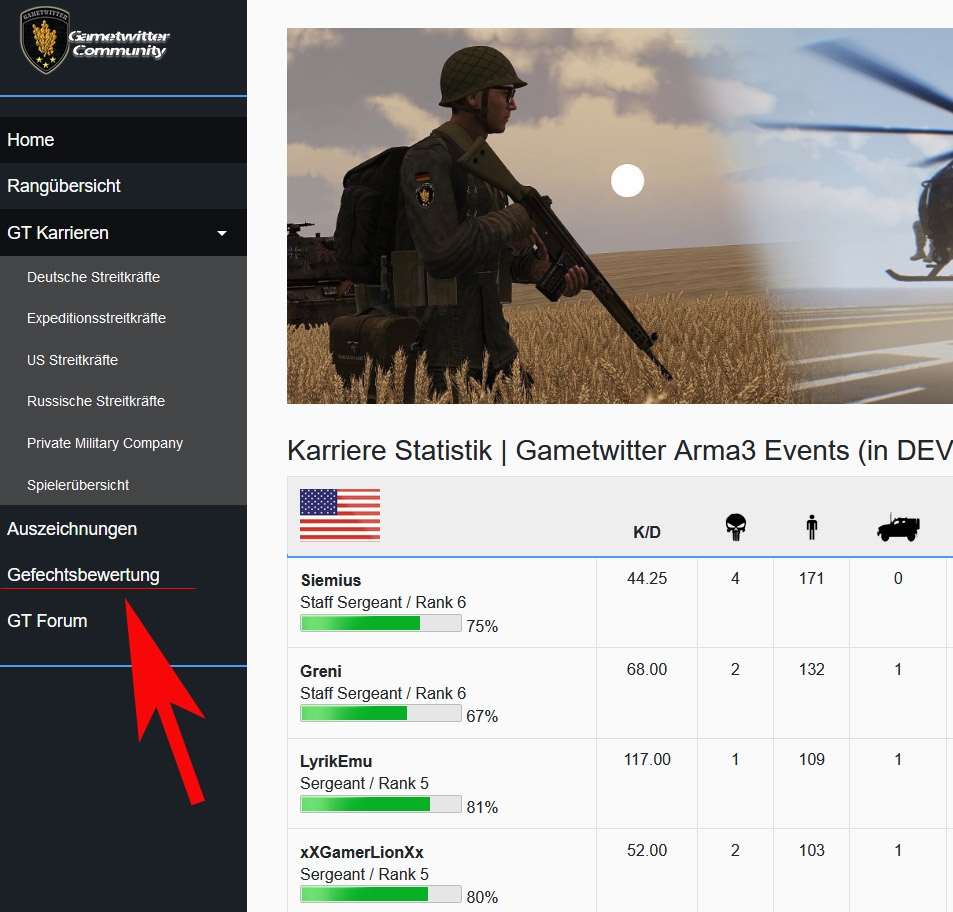Click xXGamerLionXx 80% progress bar

coord(380,894)
